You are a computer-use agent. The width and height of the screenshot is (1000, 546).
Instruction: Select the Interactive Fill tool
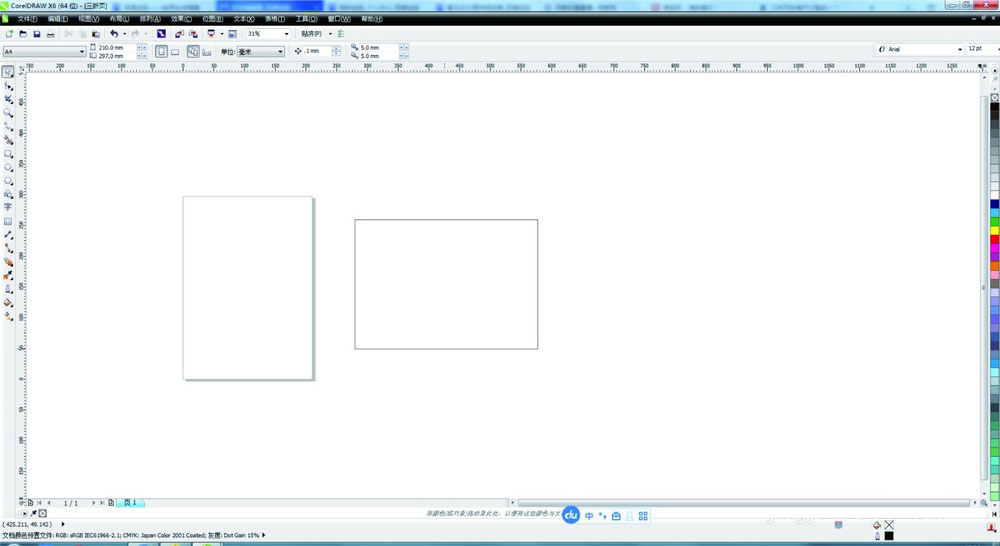[8, 316]
